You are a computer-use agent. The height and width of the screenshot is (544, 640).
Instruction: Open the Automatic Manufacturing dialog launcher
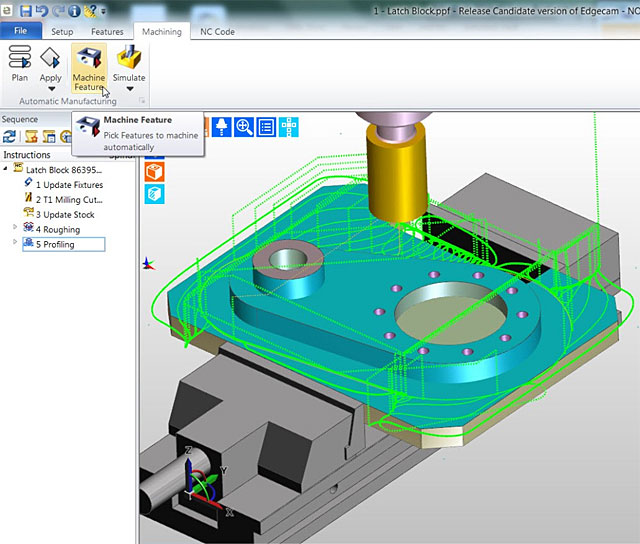click(x=142, y=100)
